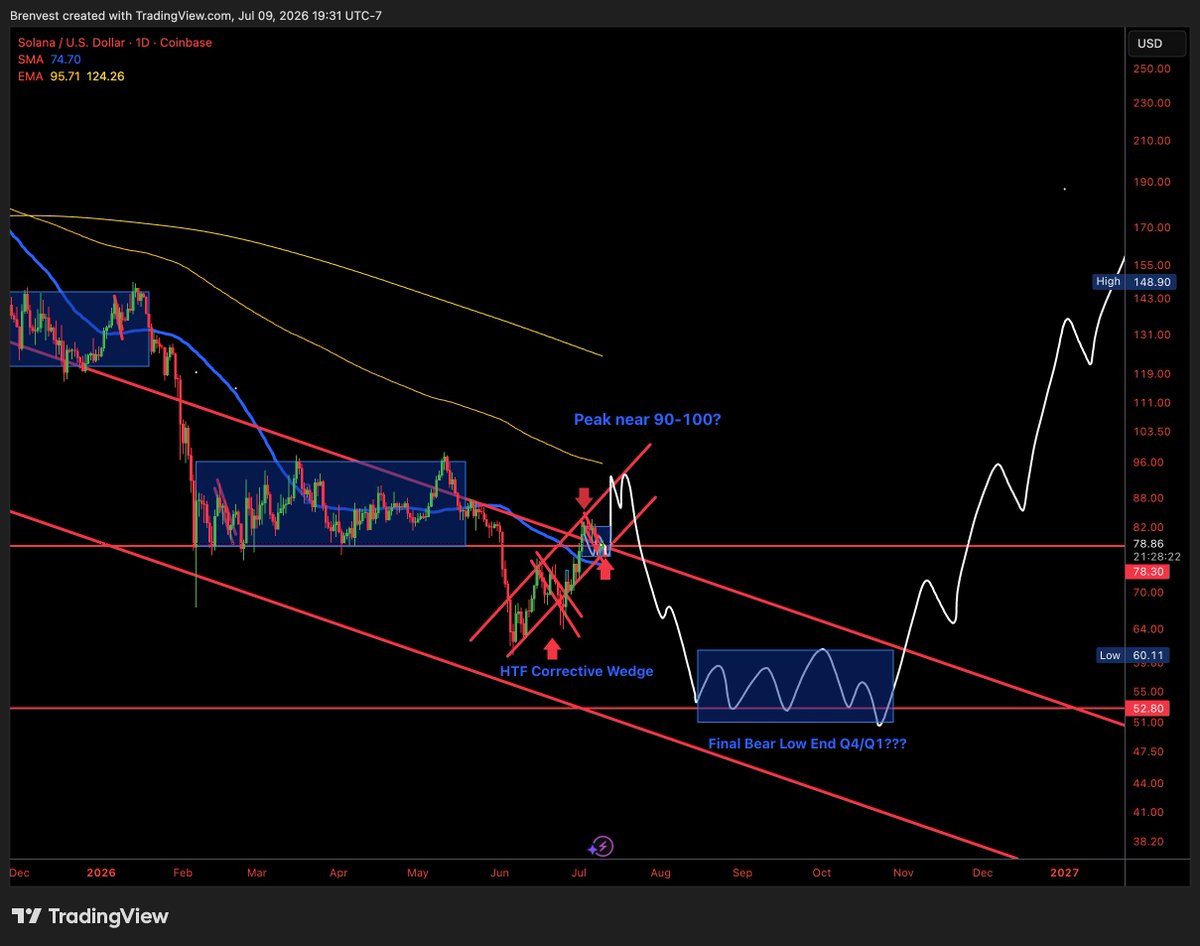This screenshot has width=1200, height=946.
Task: Select the SMA 74.70 indicator legend
Action: point(47,60)
